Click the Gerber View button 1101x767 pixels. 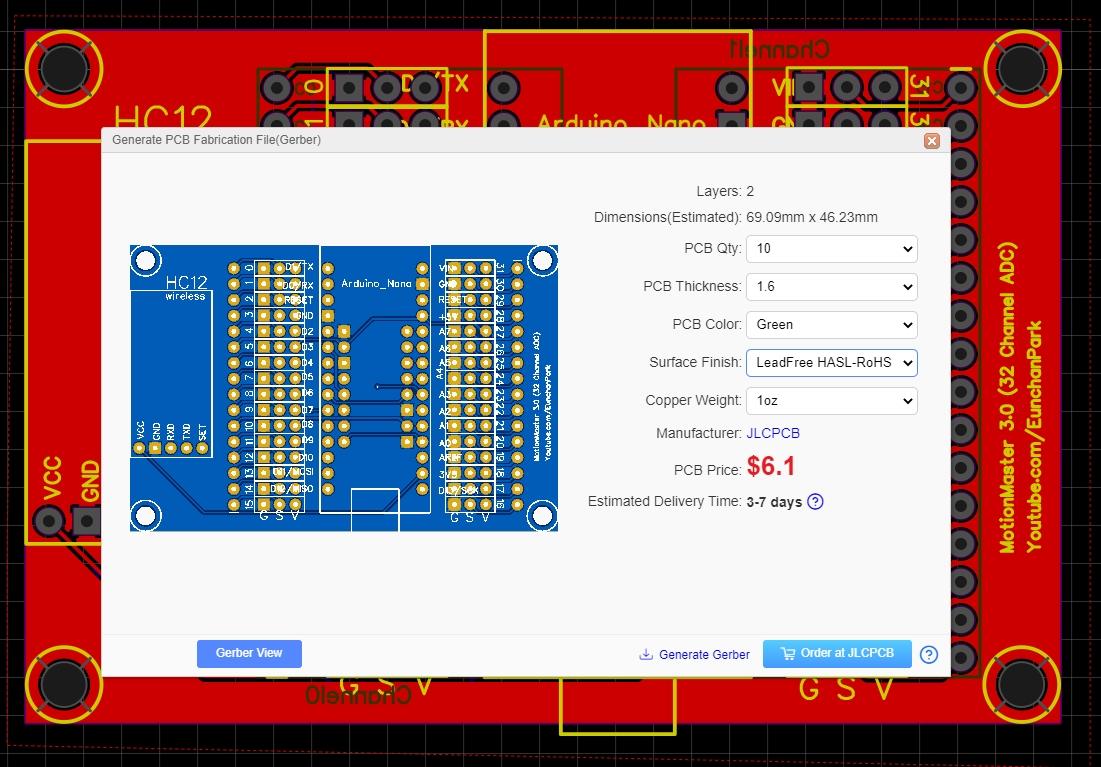[249, 653]
